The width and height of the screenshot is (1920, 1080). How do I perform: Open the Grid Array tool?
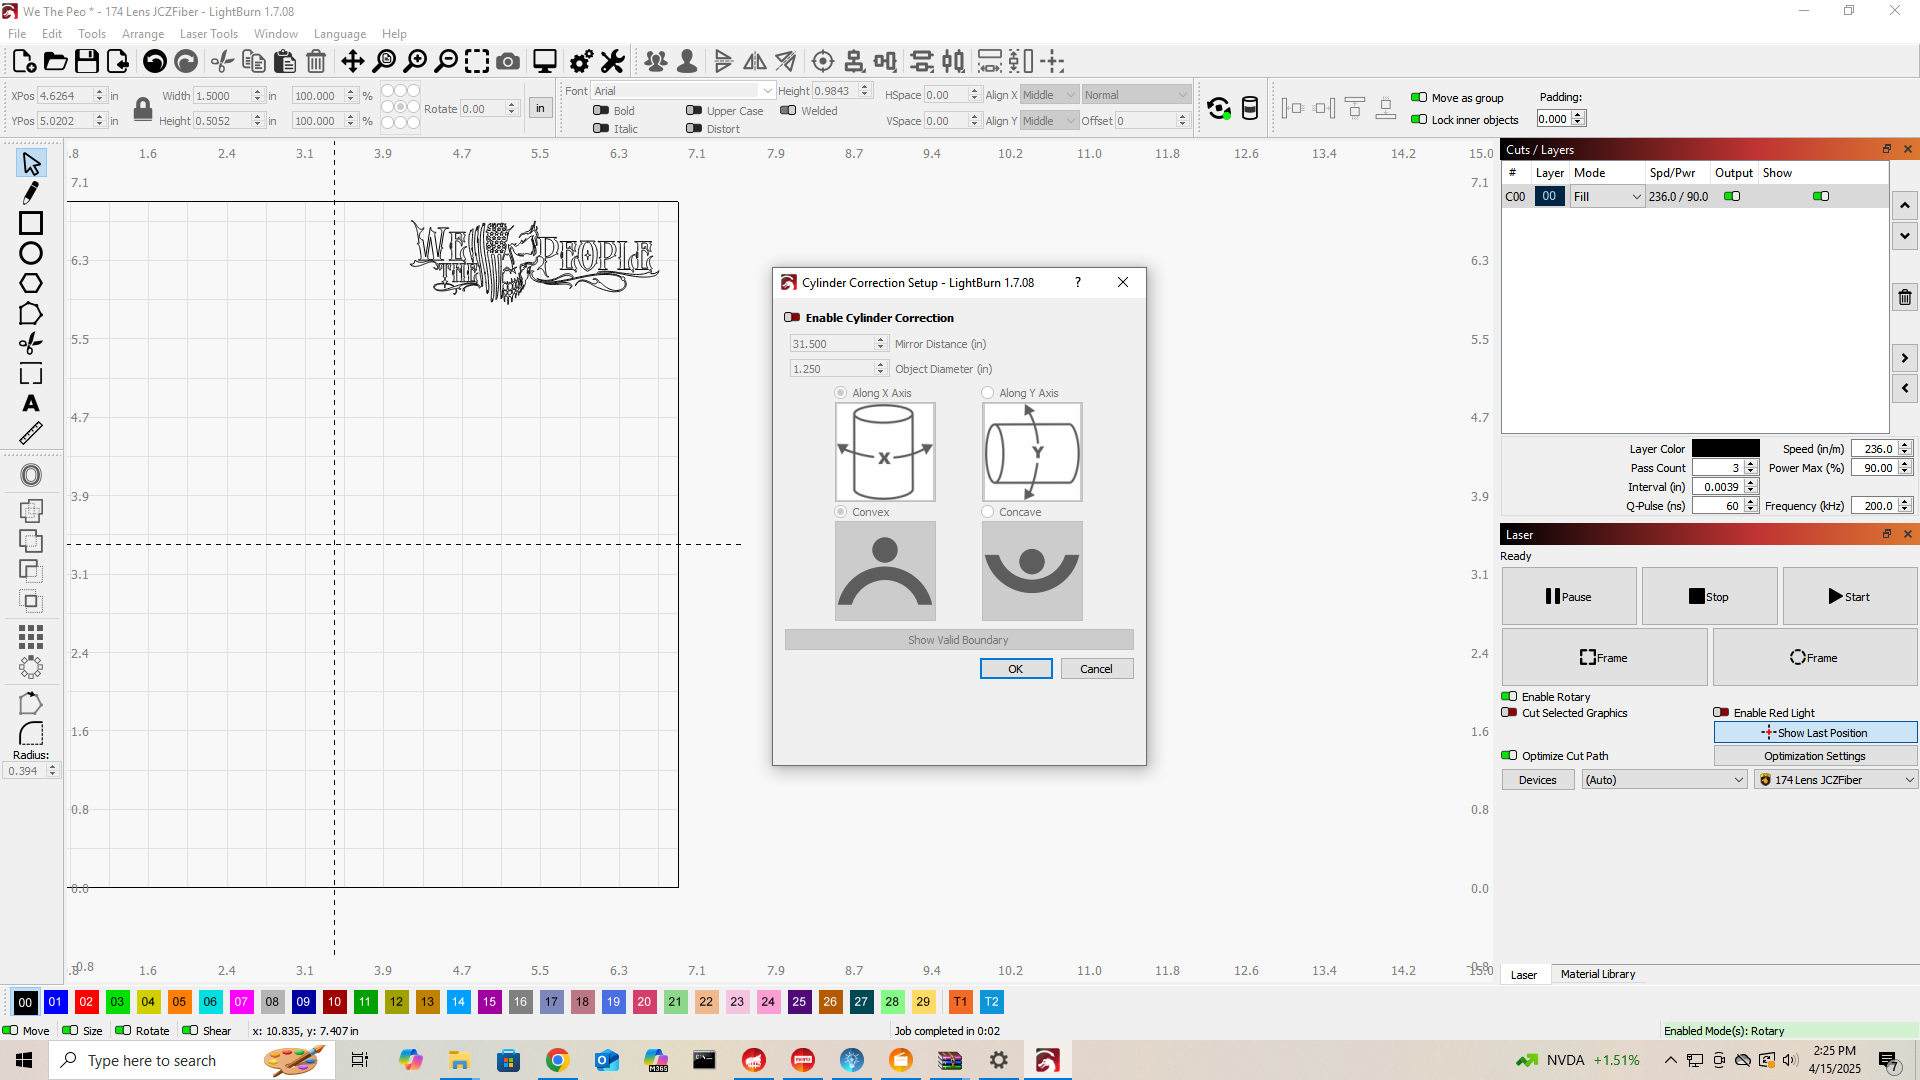pyautogui.click(x=31, y=636)
